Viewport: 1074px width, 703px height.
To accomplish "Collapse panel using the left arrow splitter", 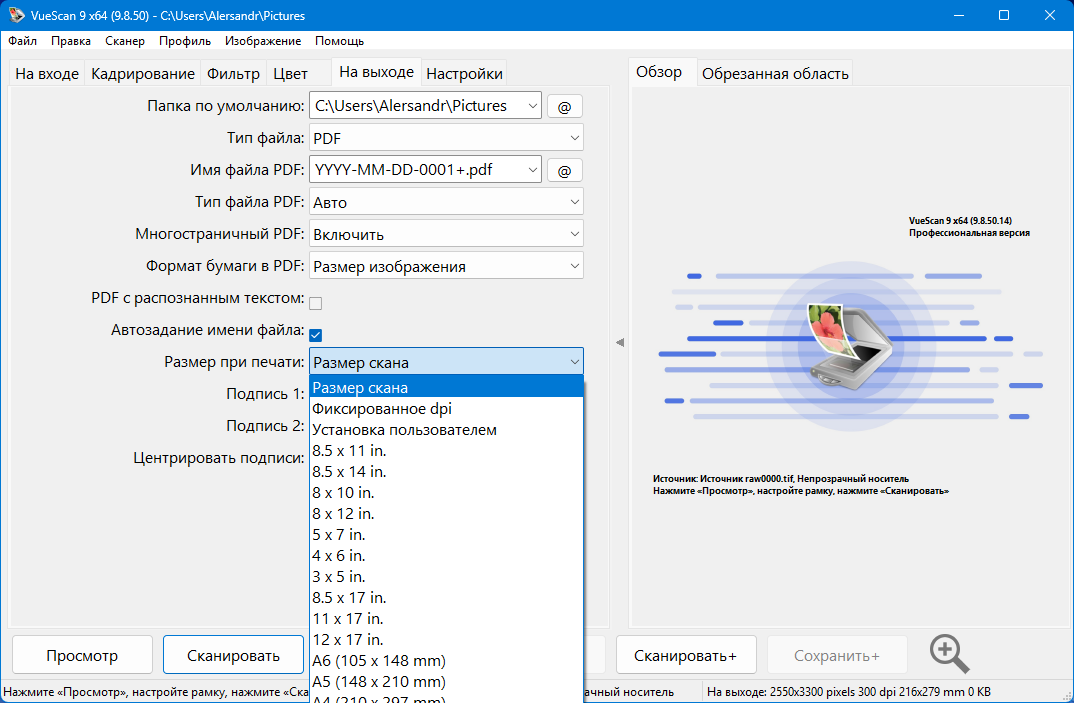I will 619,342.
